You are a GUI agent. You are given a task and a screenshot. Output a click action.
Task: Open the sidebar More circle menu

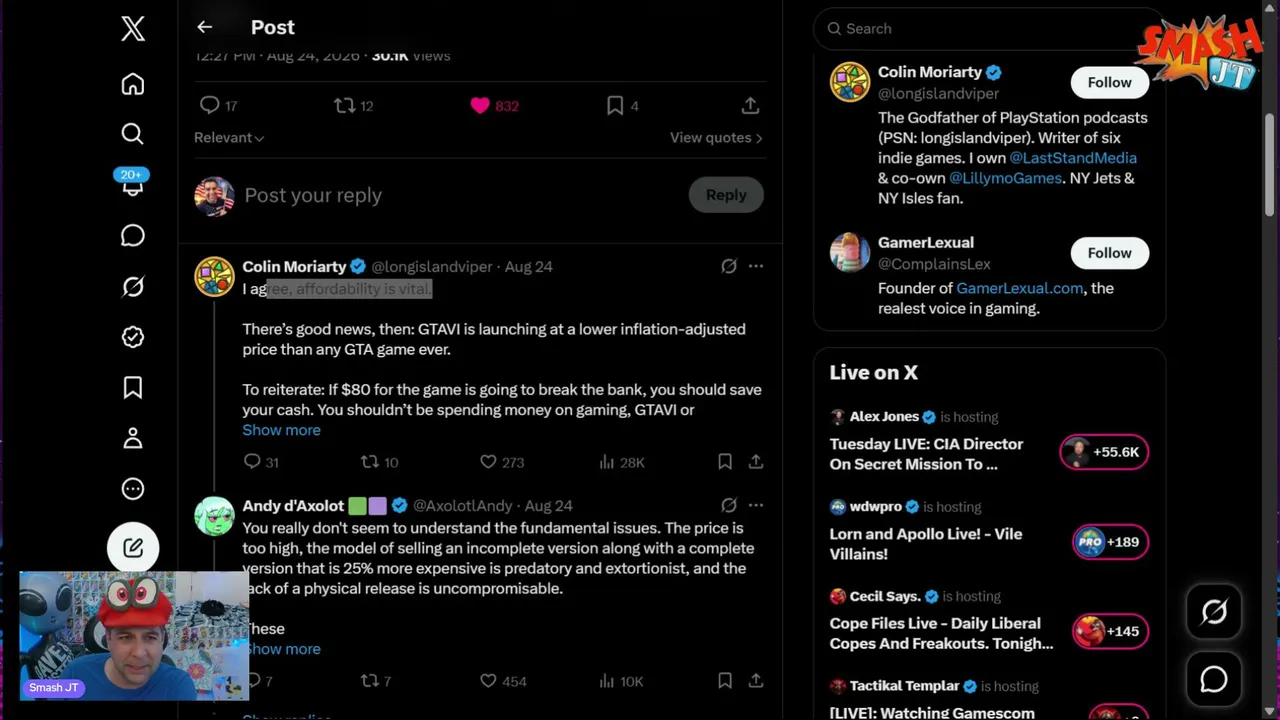133,489
